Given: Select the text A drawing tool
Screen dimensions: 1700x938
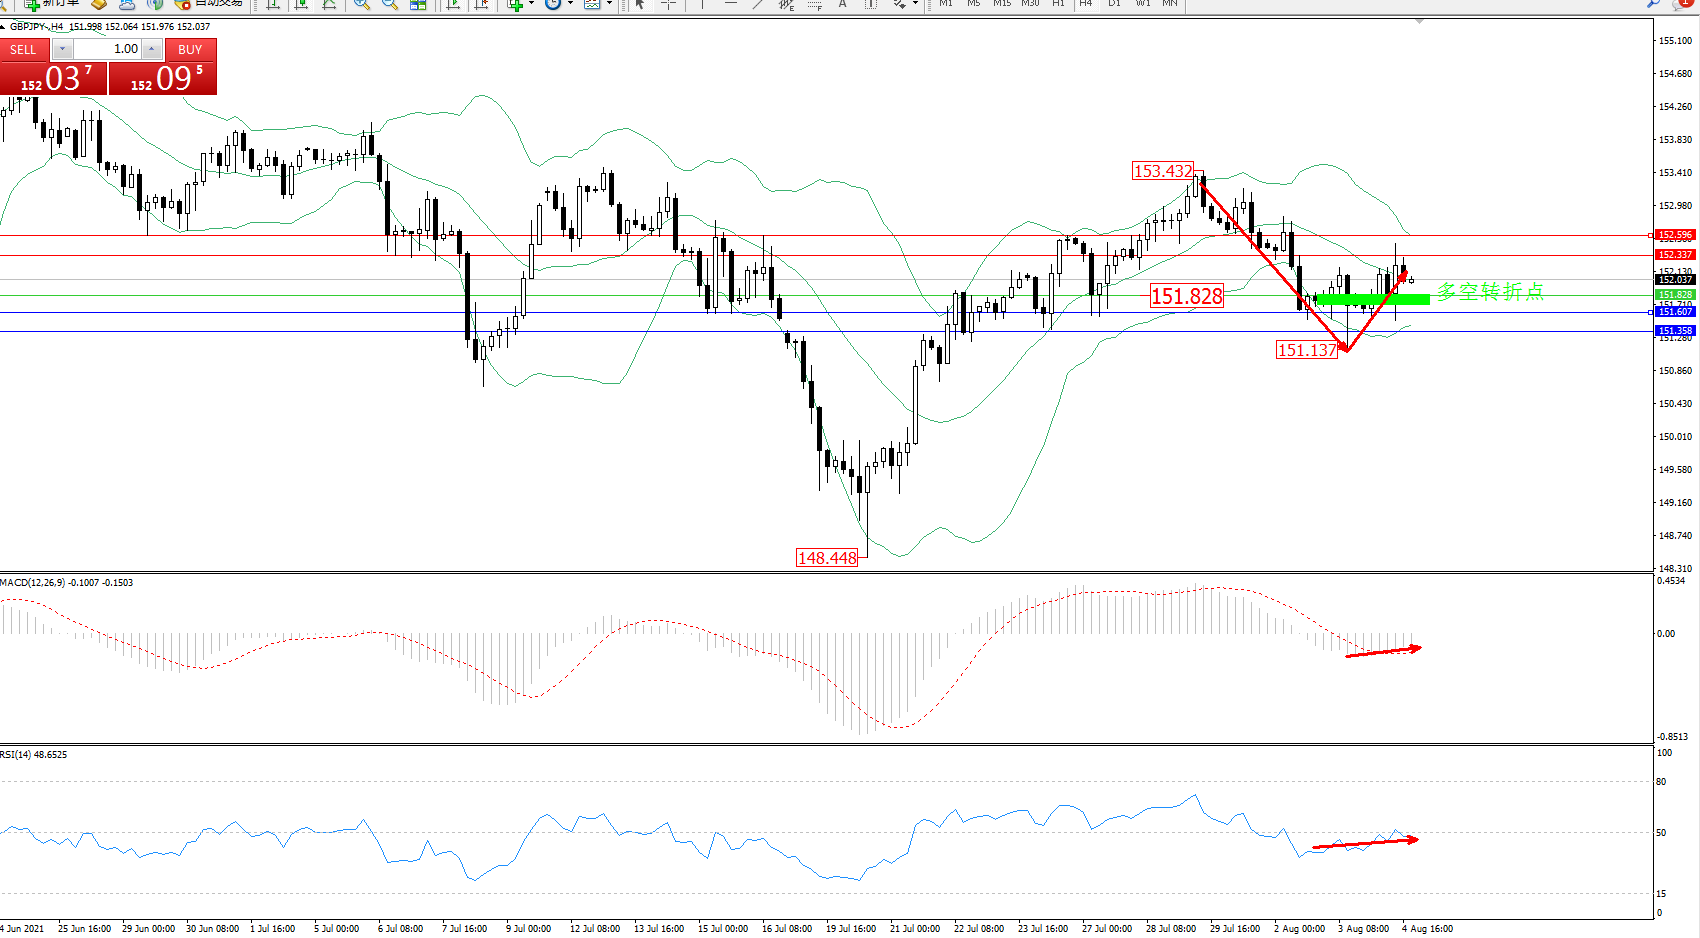Looking at the screenshot, I should 843,4.
